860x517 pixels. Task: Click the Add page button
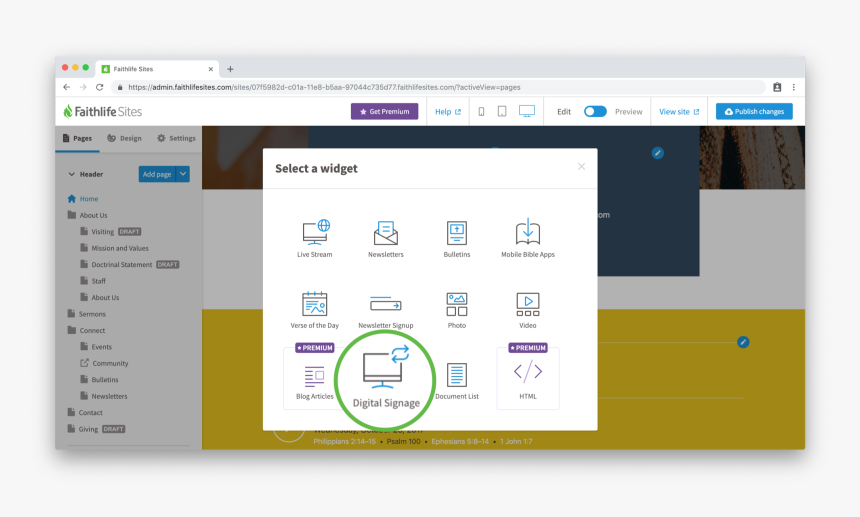(157, 174)
